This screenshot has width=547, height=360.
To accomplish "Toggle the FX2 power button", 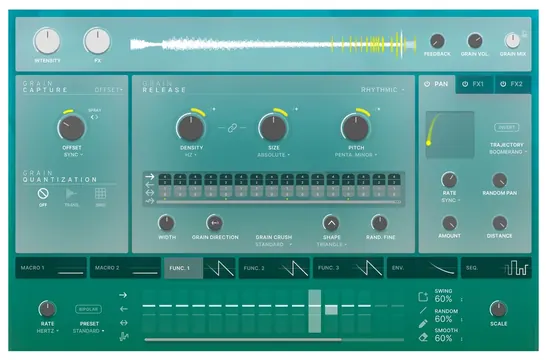I will point(503,84).
